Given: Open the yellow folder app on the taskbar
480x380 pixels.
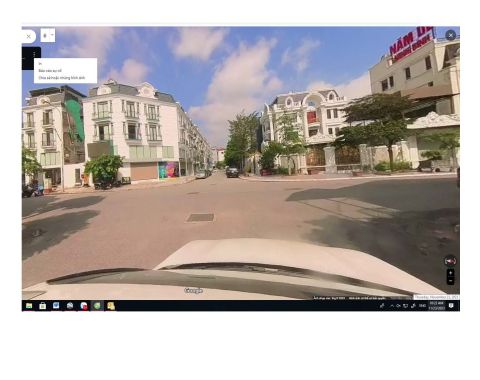Looking at the screenshot, I should click(111, 306).
